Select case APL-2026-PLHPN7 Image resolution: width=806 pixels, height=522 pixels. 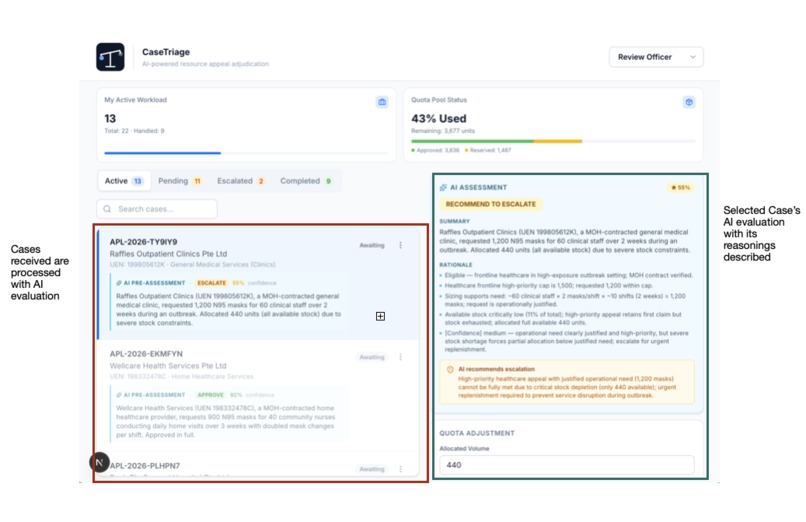tap(258, 466)
